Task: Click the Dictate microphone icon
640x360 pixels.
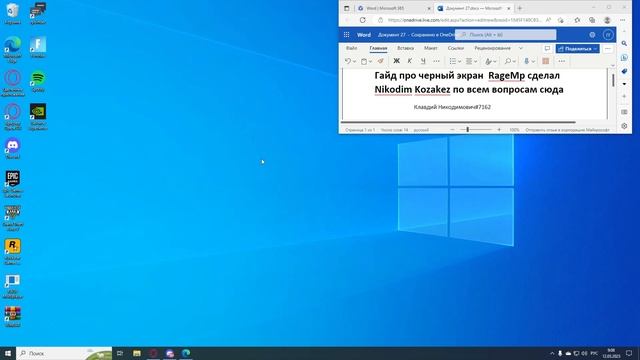Action: (527, 61)
